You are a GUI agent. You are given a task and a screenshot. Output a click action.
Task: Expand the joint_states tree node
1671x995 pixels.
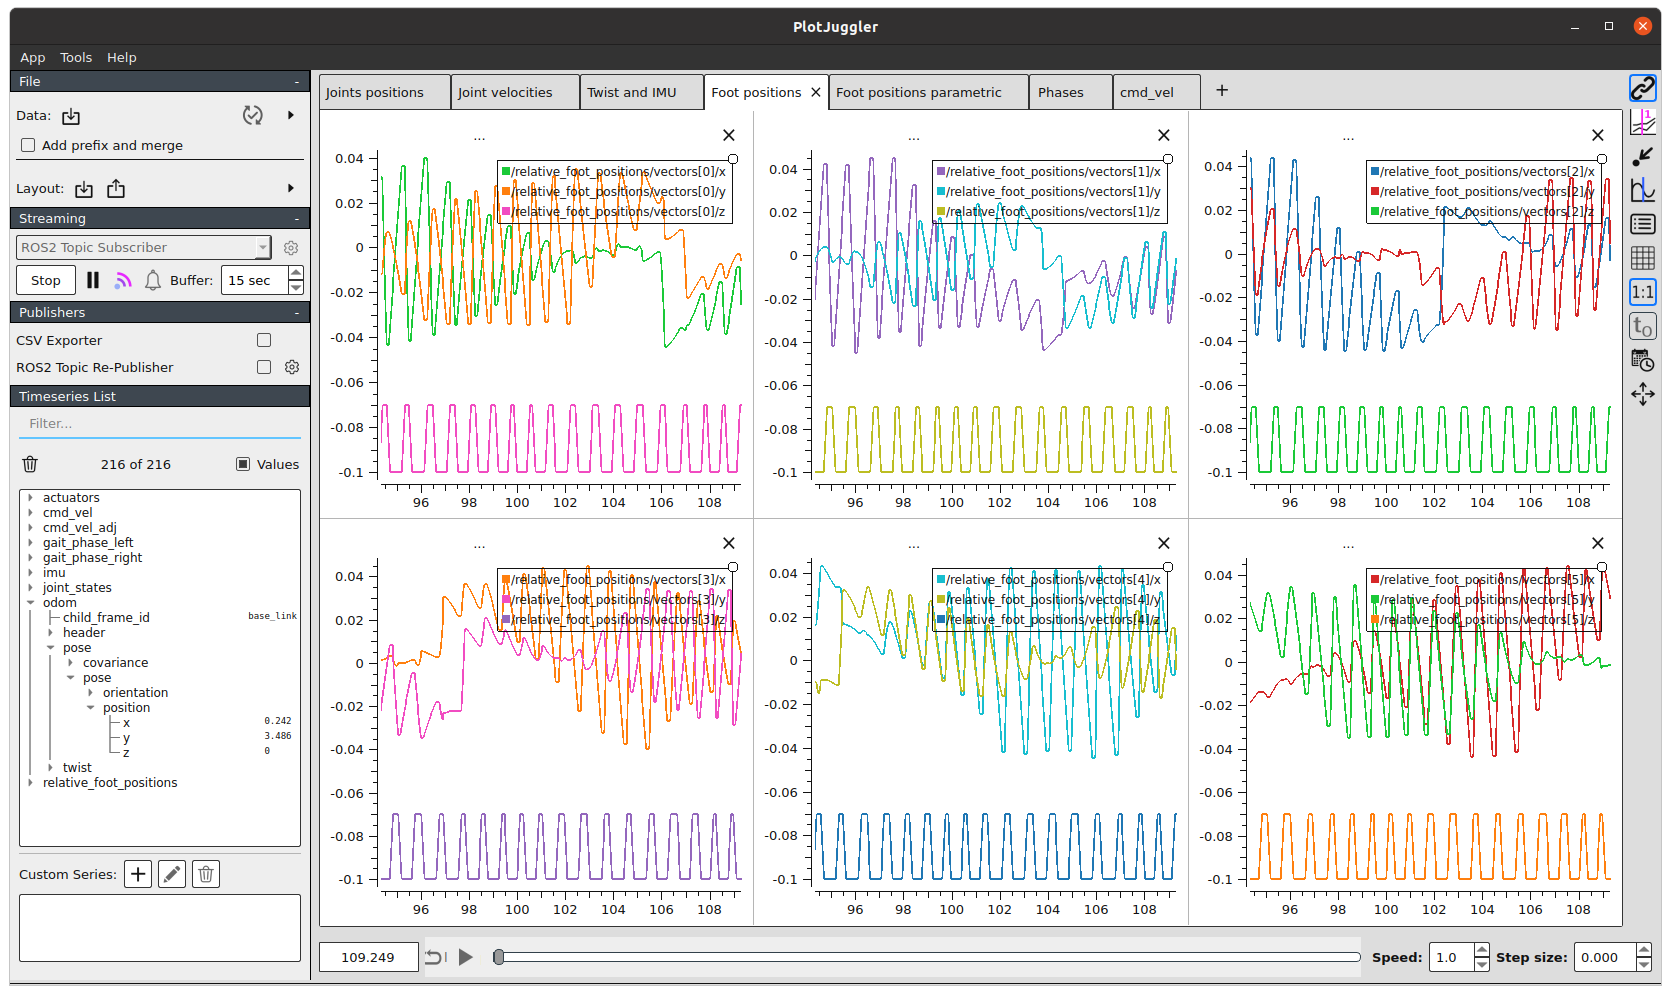pyautogui.click(x=31, y=588)
